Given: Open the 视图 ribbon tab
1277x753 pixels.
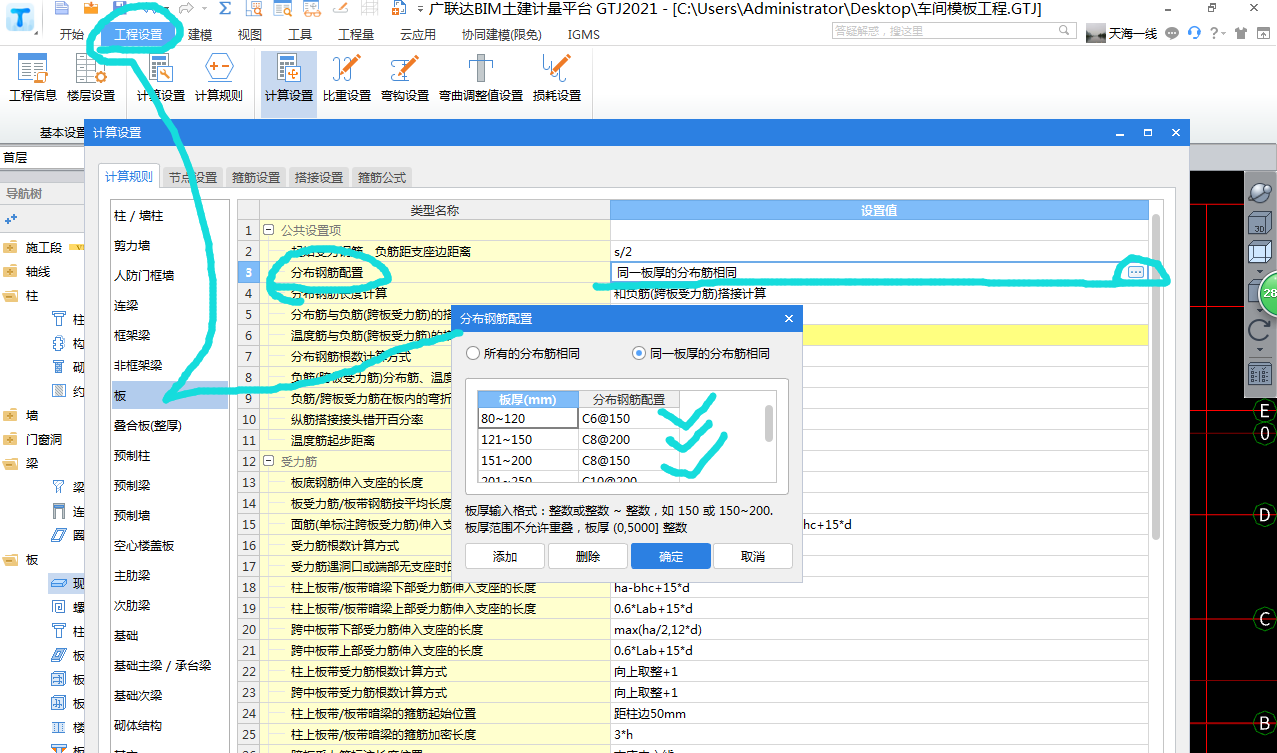Looking at the screenshot, I should [249, 34].
